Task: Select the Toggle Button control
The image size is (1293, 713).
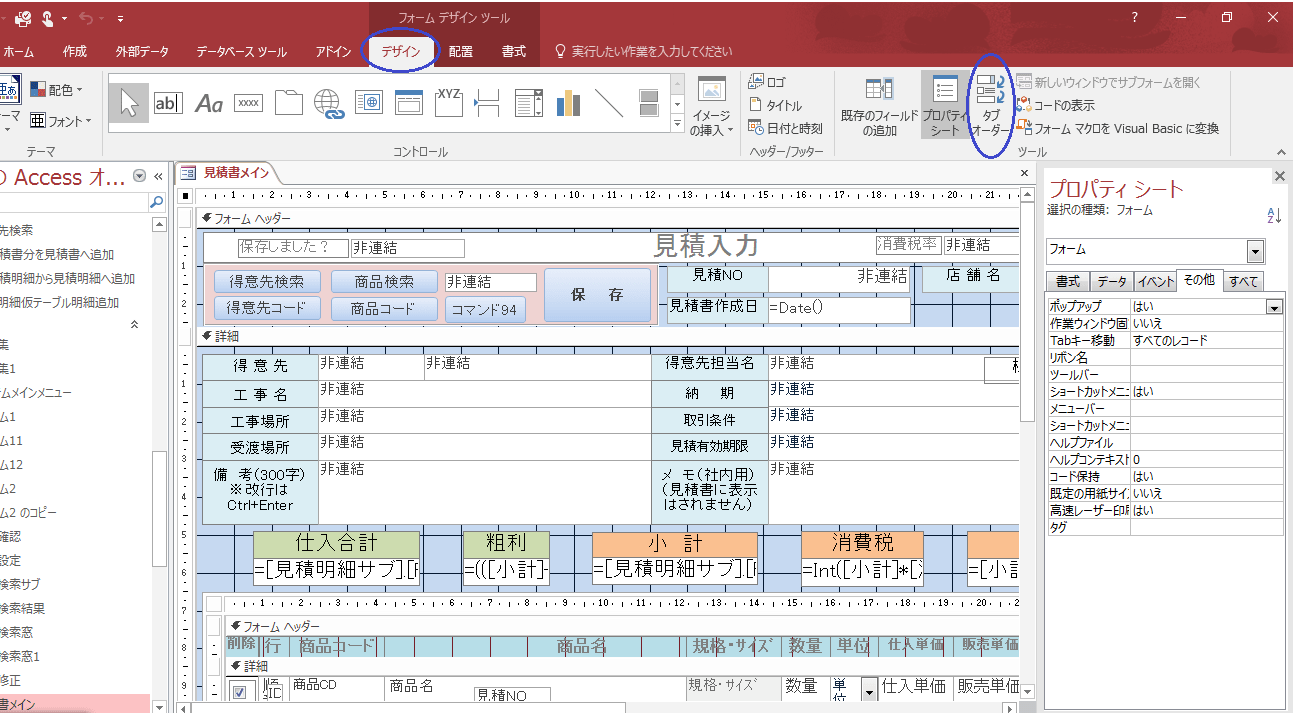Action: point(648,103)
